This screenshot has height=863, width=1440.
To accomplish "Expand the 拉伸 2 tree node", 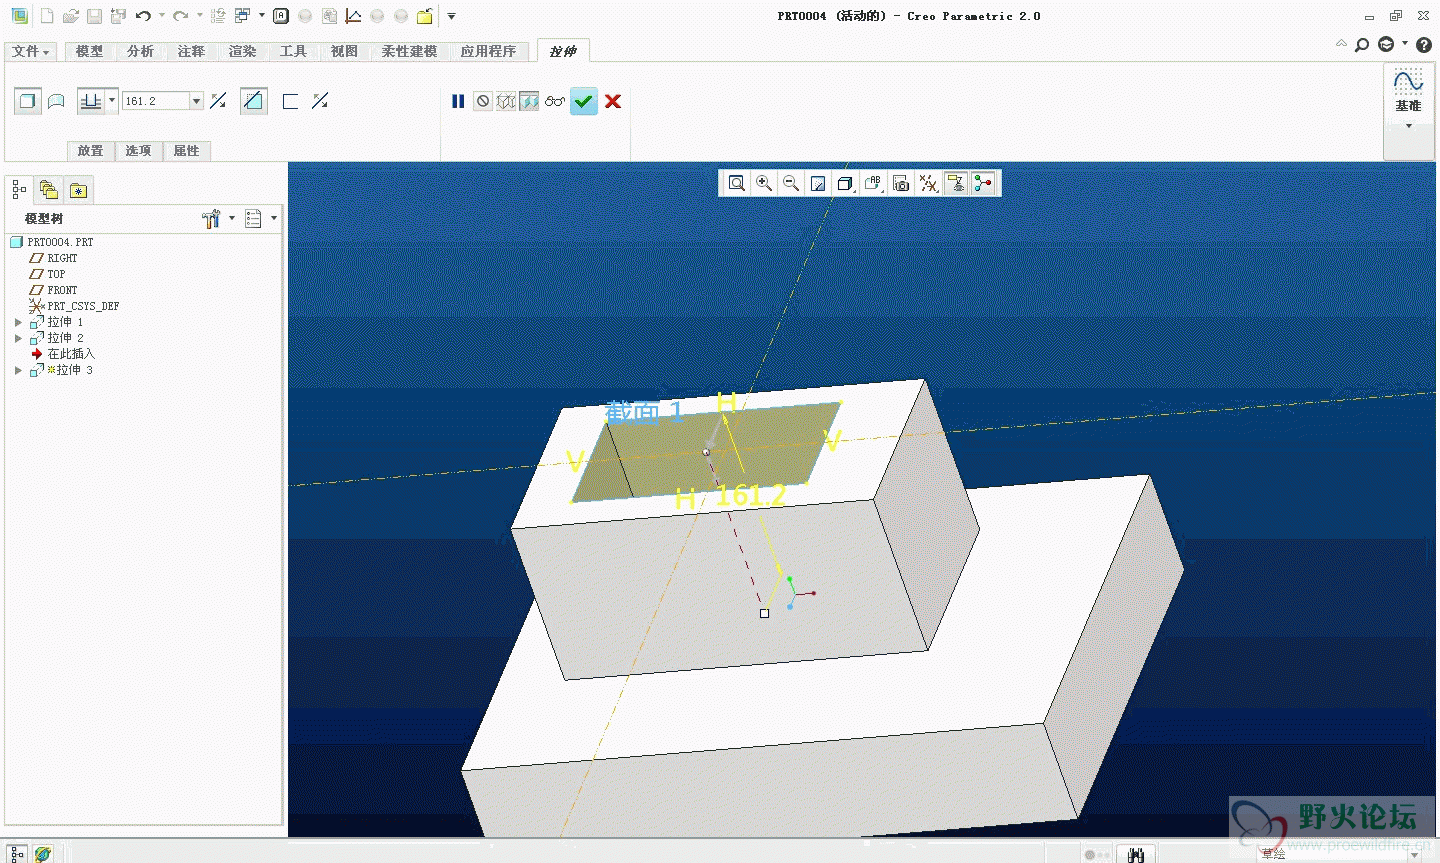I will (18, 338).
